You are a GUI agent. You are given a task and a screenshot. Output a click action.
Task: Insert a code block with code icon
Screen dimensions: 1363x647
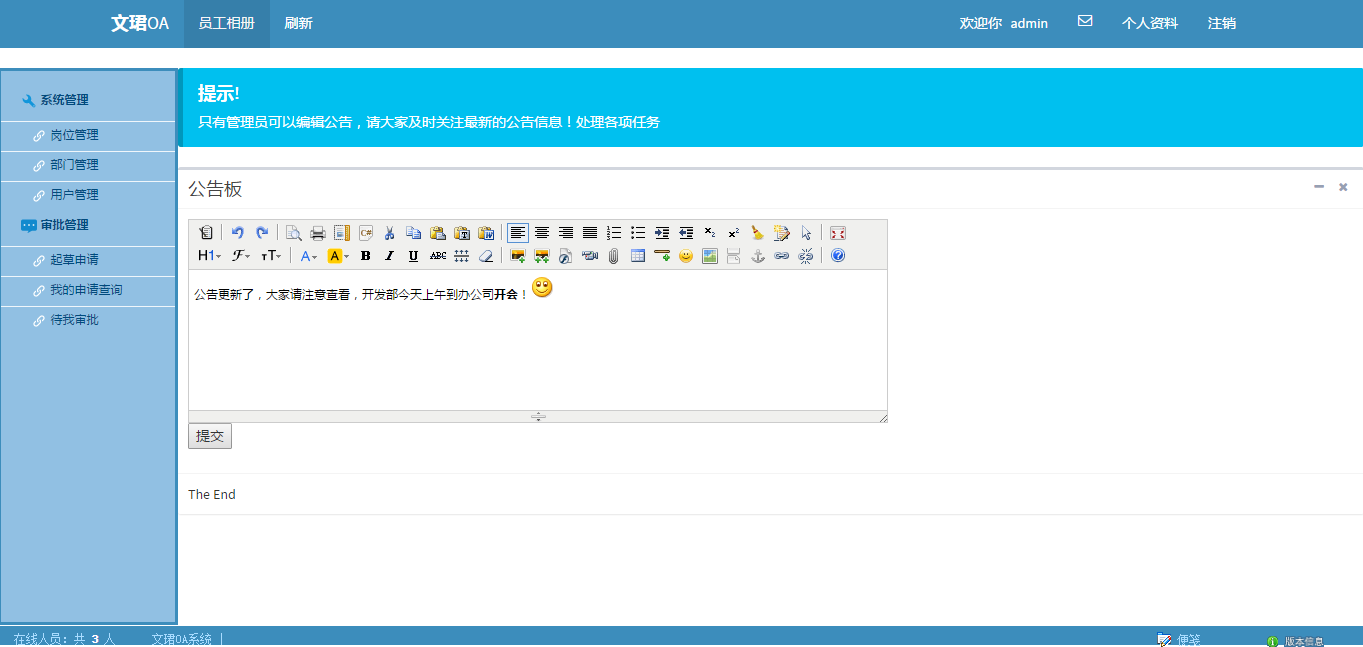[366, 233]
